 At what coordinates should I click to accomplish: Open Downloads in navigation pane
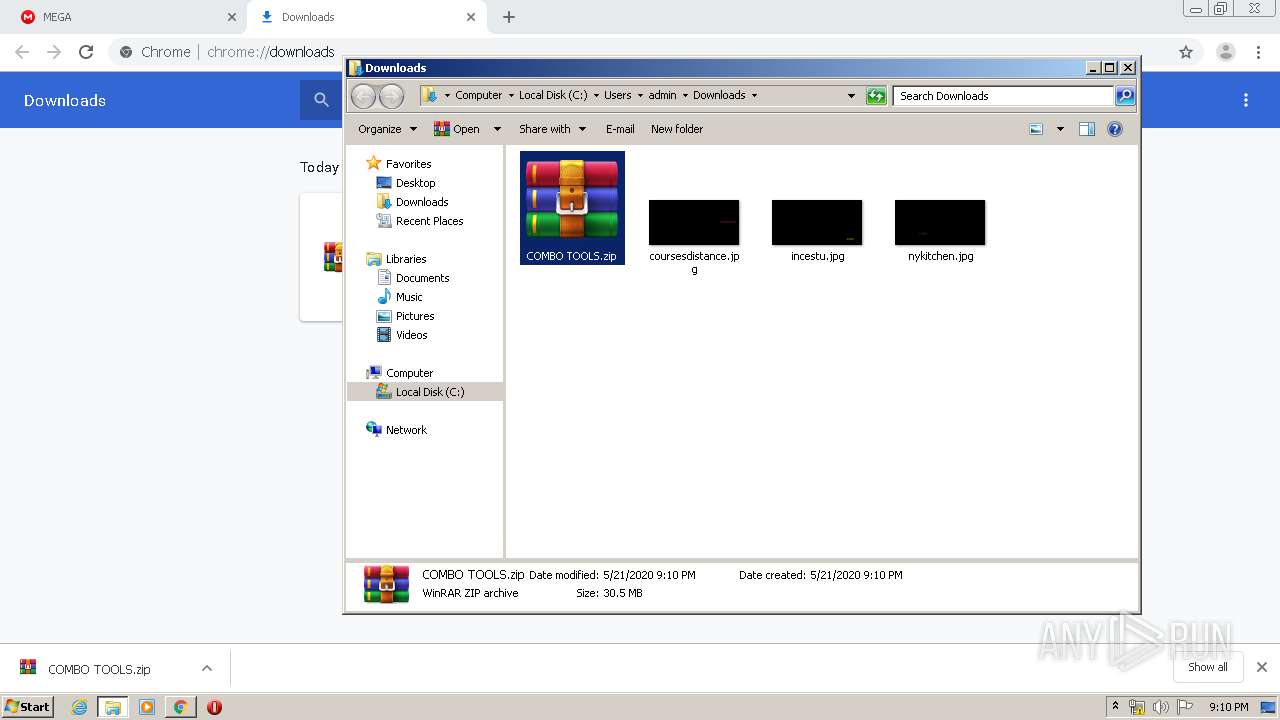point(422,202)
